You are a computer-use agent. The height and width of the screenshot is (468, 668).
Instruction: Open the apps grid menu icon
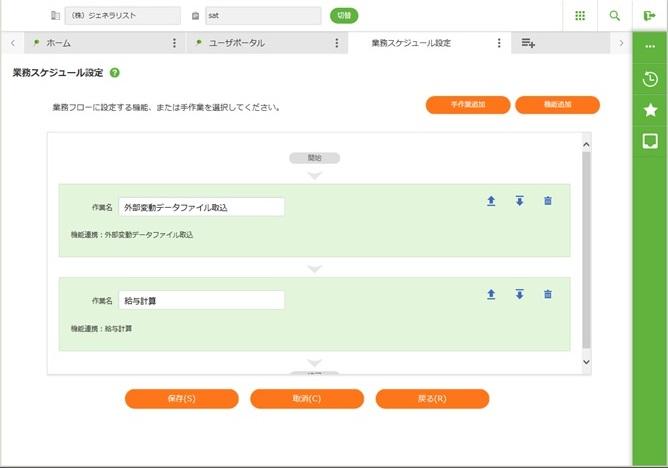coord(580,16)
